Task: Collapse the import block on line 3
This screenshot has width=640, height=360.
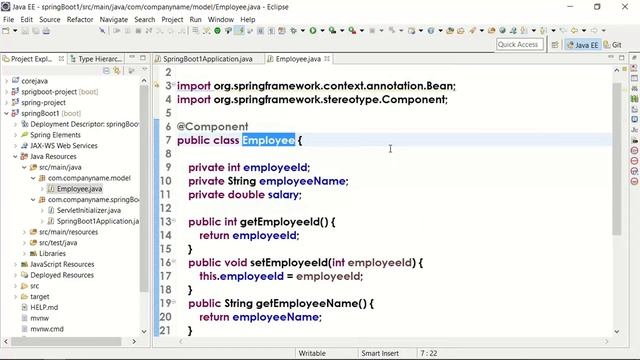Action: click(173, 84)
